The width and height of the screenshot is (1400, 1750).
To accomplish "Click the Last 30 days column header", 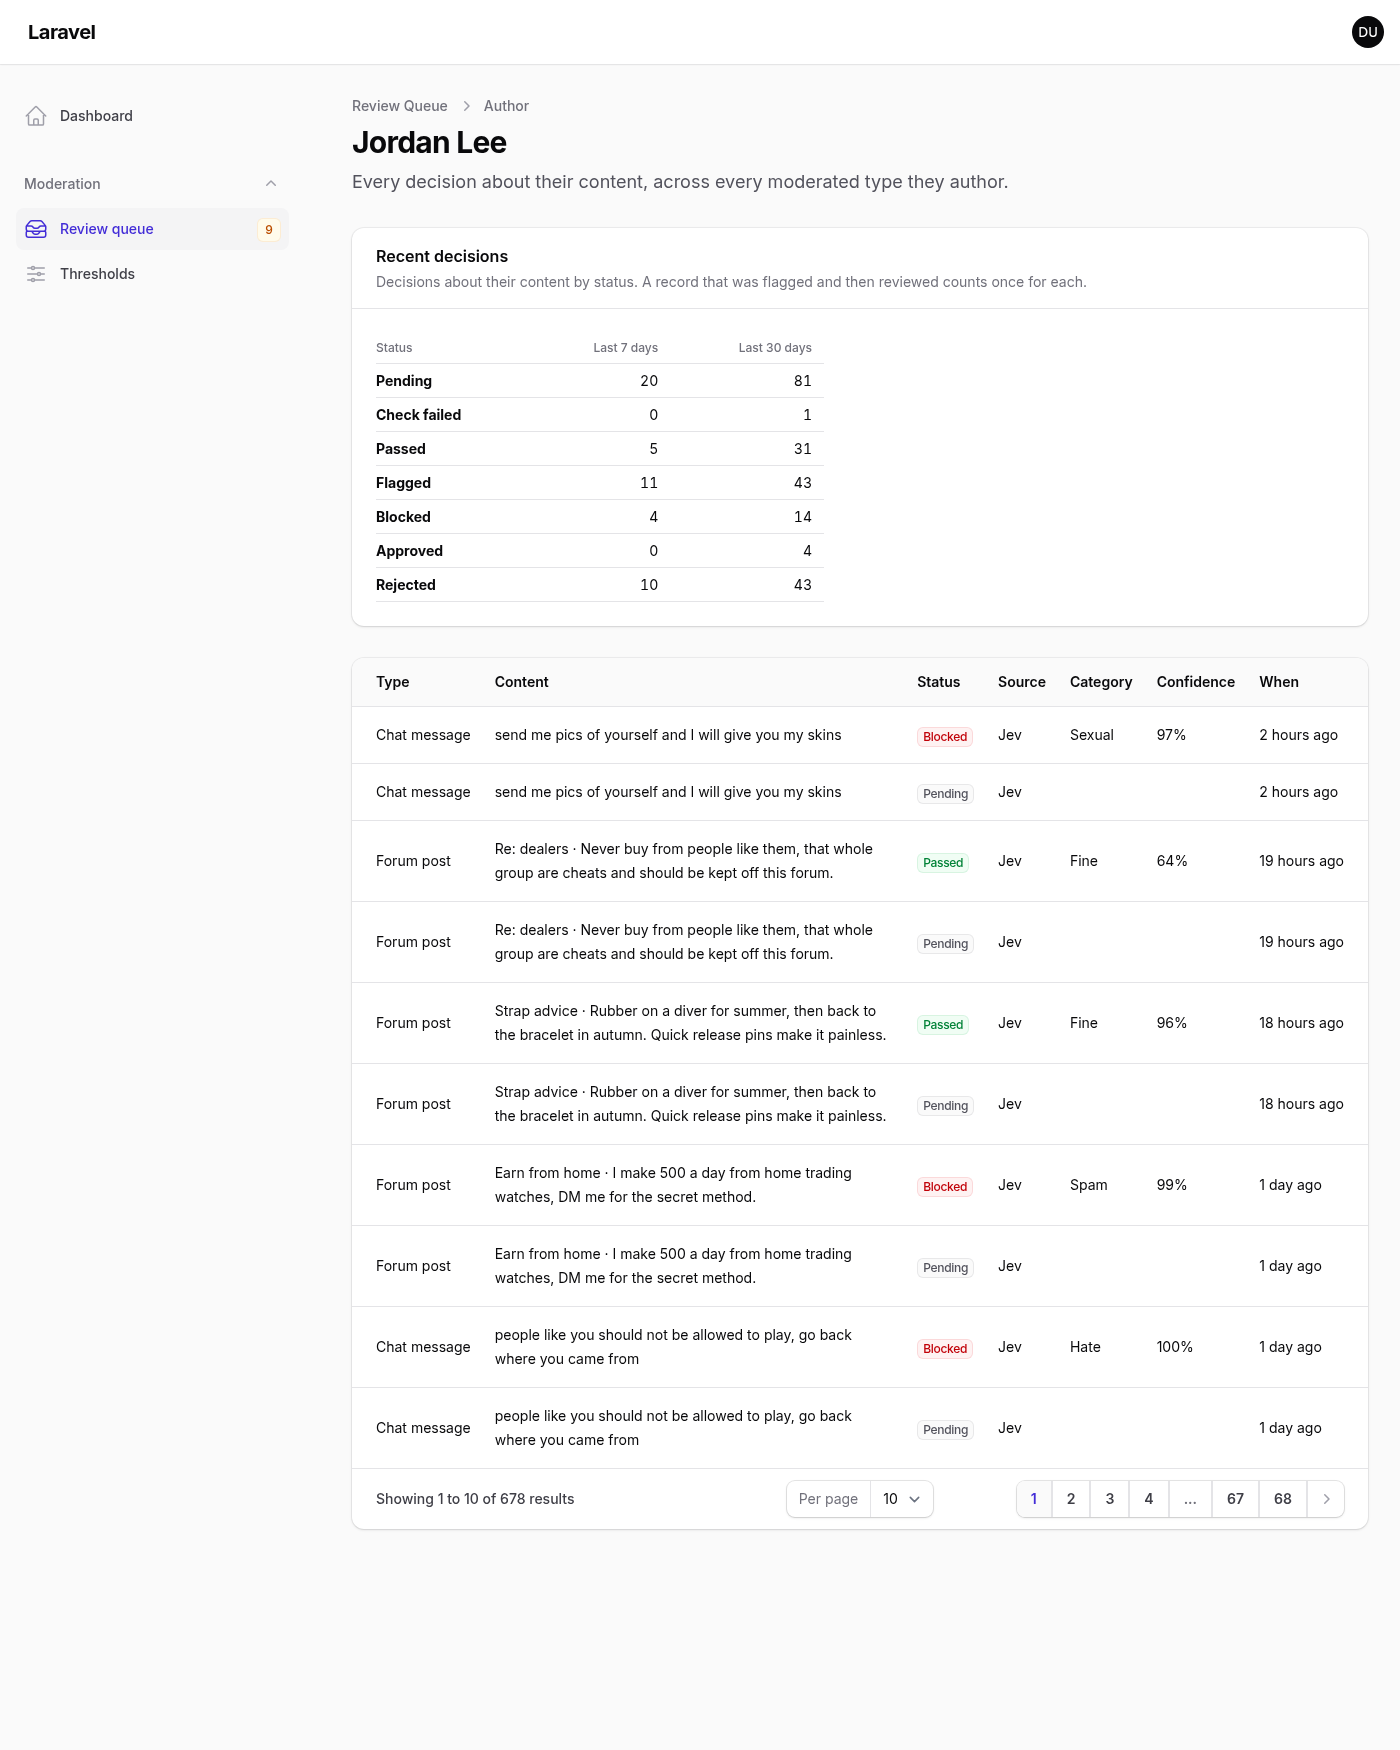I will tap(775, 348).
